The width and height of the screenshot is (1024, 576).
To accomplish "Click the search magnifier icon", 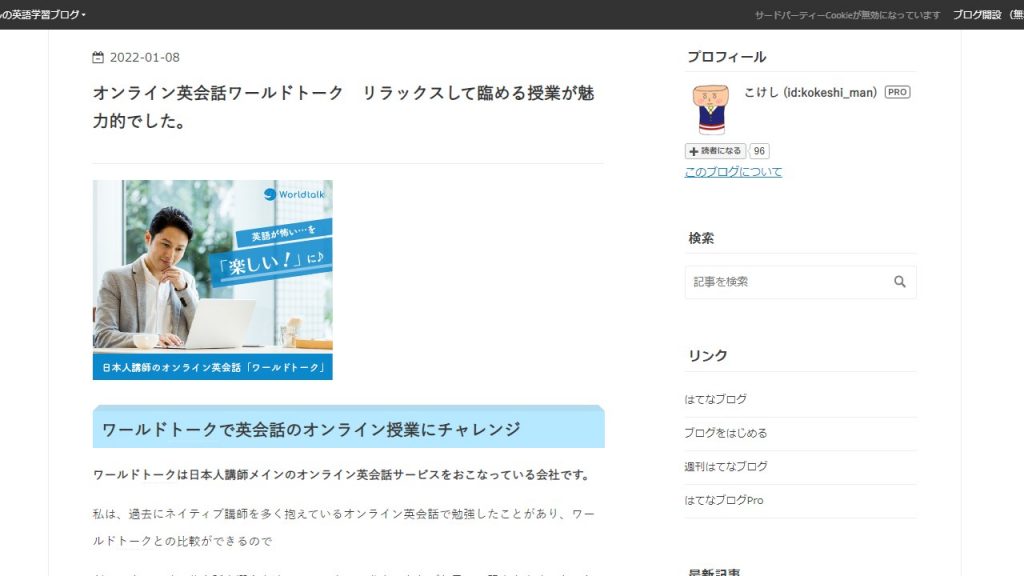I will tap(899, 281).
